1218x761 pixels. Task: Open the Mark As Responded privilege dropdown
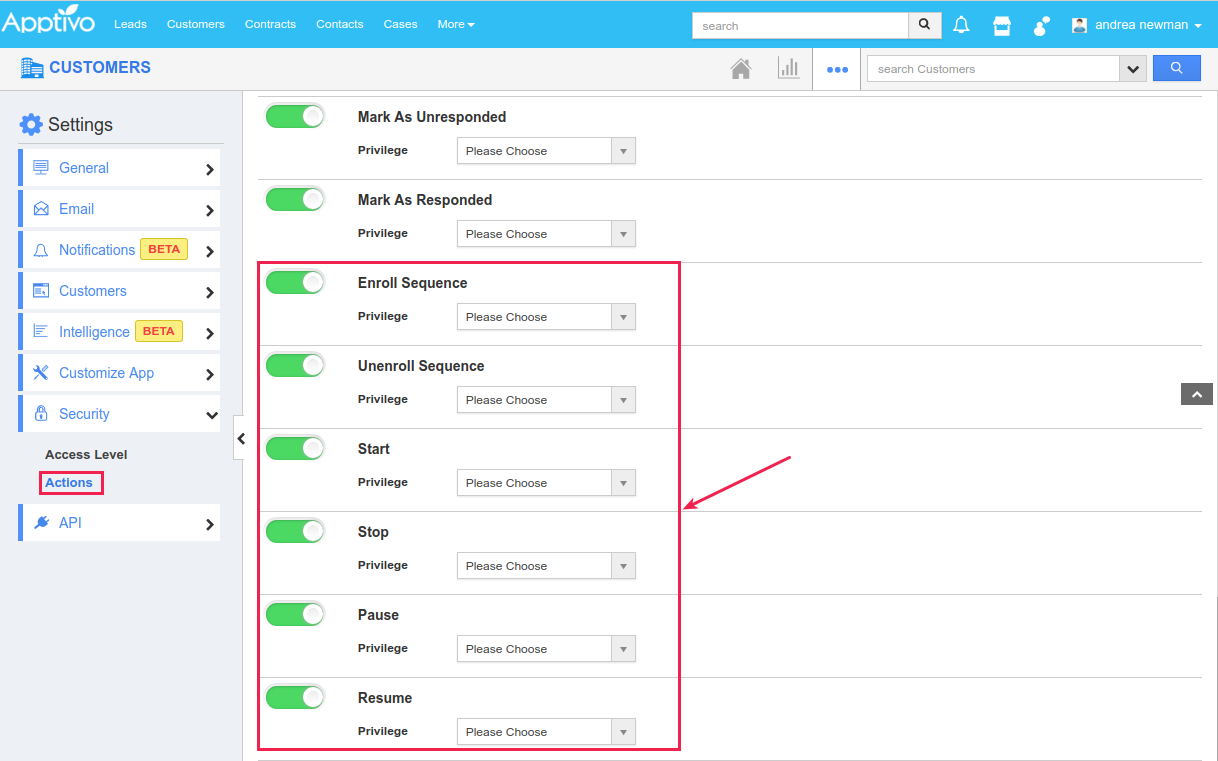(x=546, y=234)
